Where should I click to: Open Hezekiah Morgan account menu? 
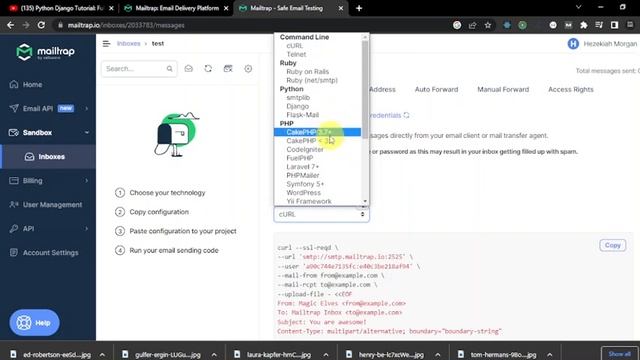point(610,44)
